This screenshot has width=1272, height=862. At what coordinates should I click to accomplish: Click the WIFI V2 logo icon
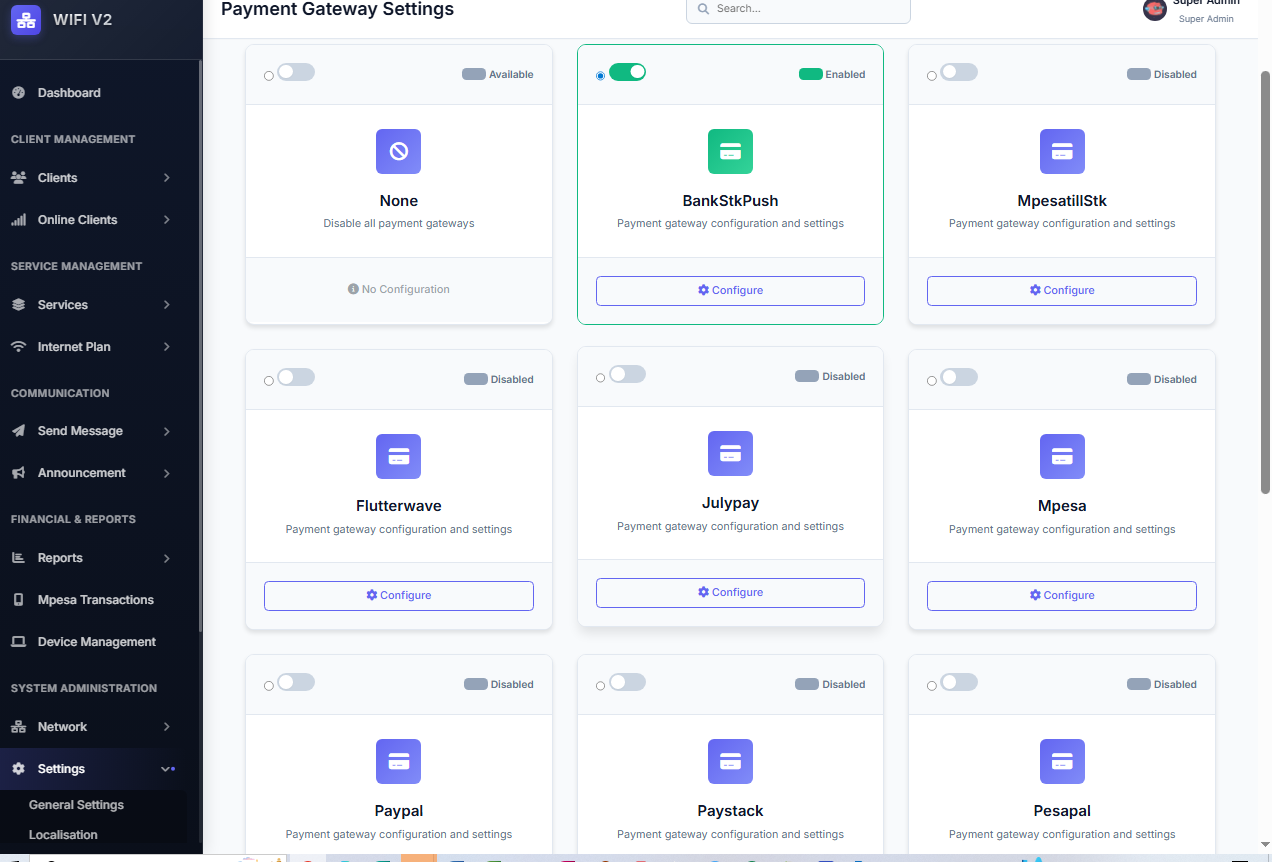[x=26, y=20]
